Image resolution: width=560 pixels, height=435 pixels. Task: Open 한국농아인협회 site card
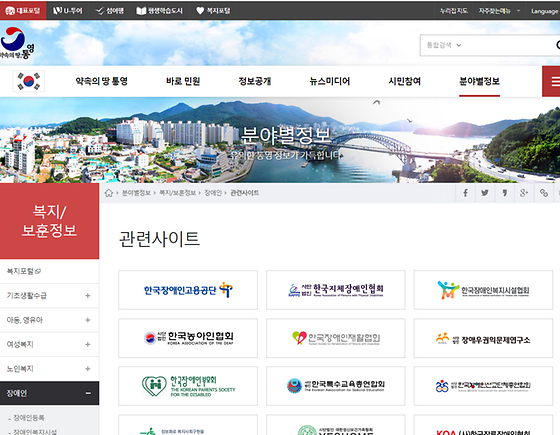[x=188, y=338]
